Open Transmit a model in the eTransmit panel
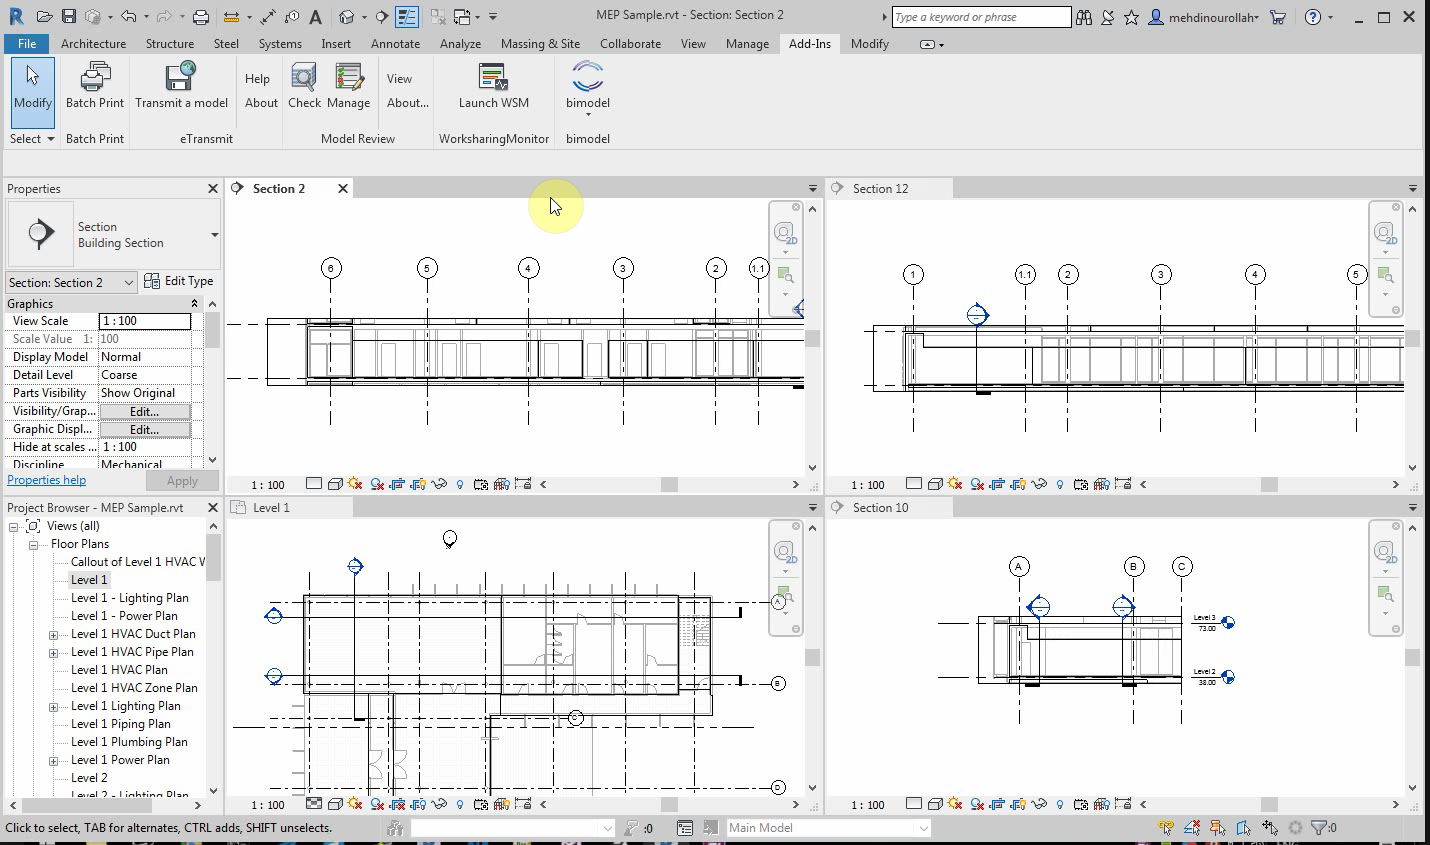Screen dimensions: 1430x845 pos(181,85)
